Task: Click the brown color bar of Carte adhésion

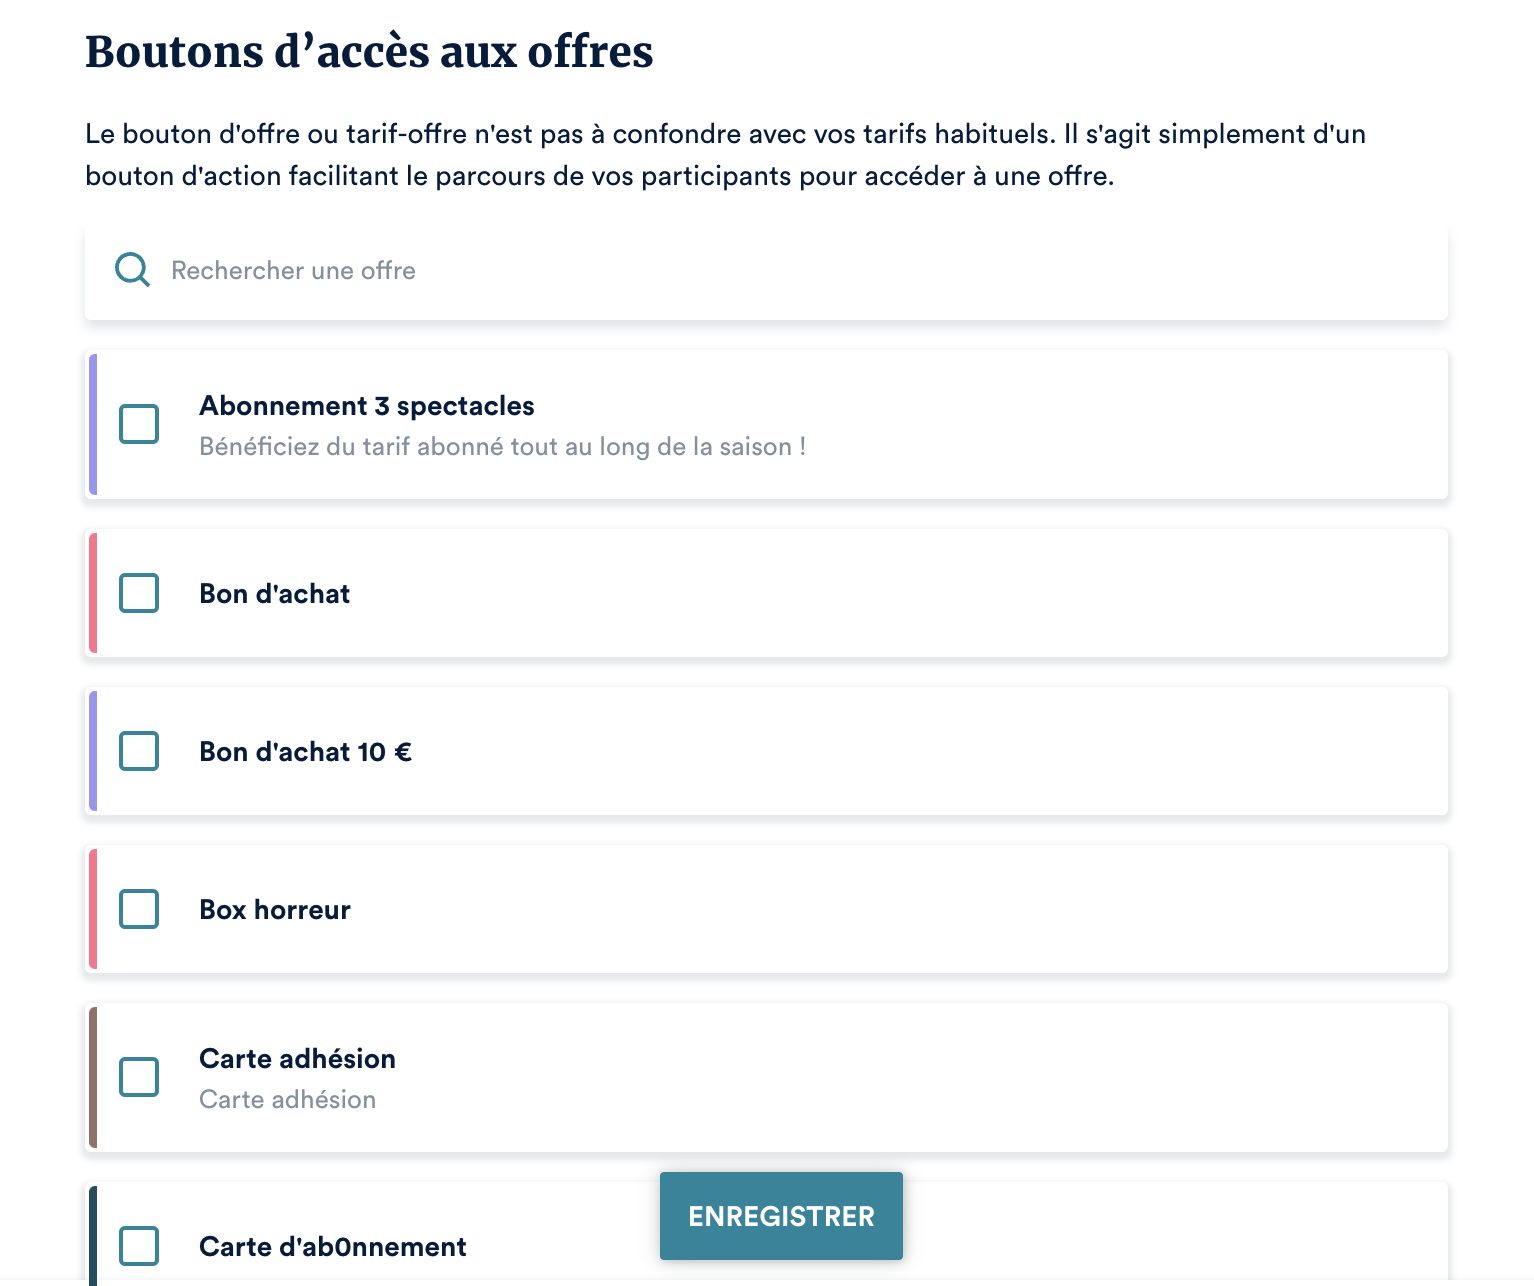Action: click(93, 1077)
